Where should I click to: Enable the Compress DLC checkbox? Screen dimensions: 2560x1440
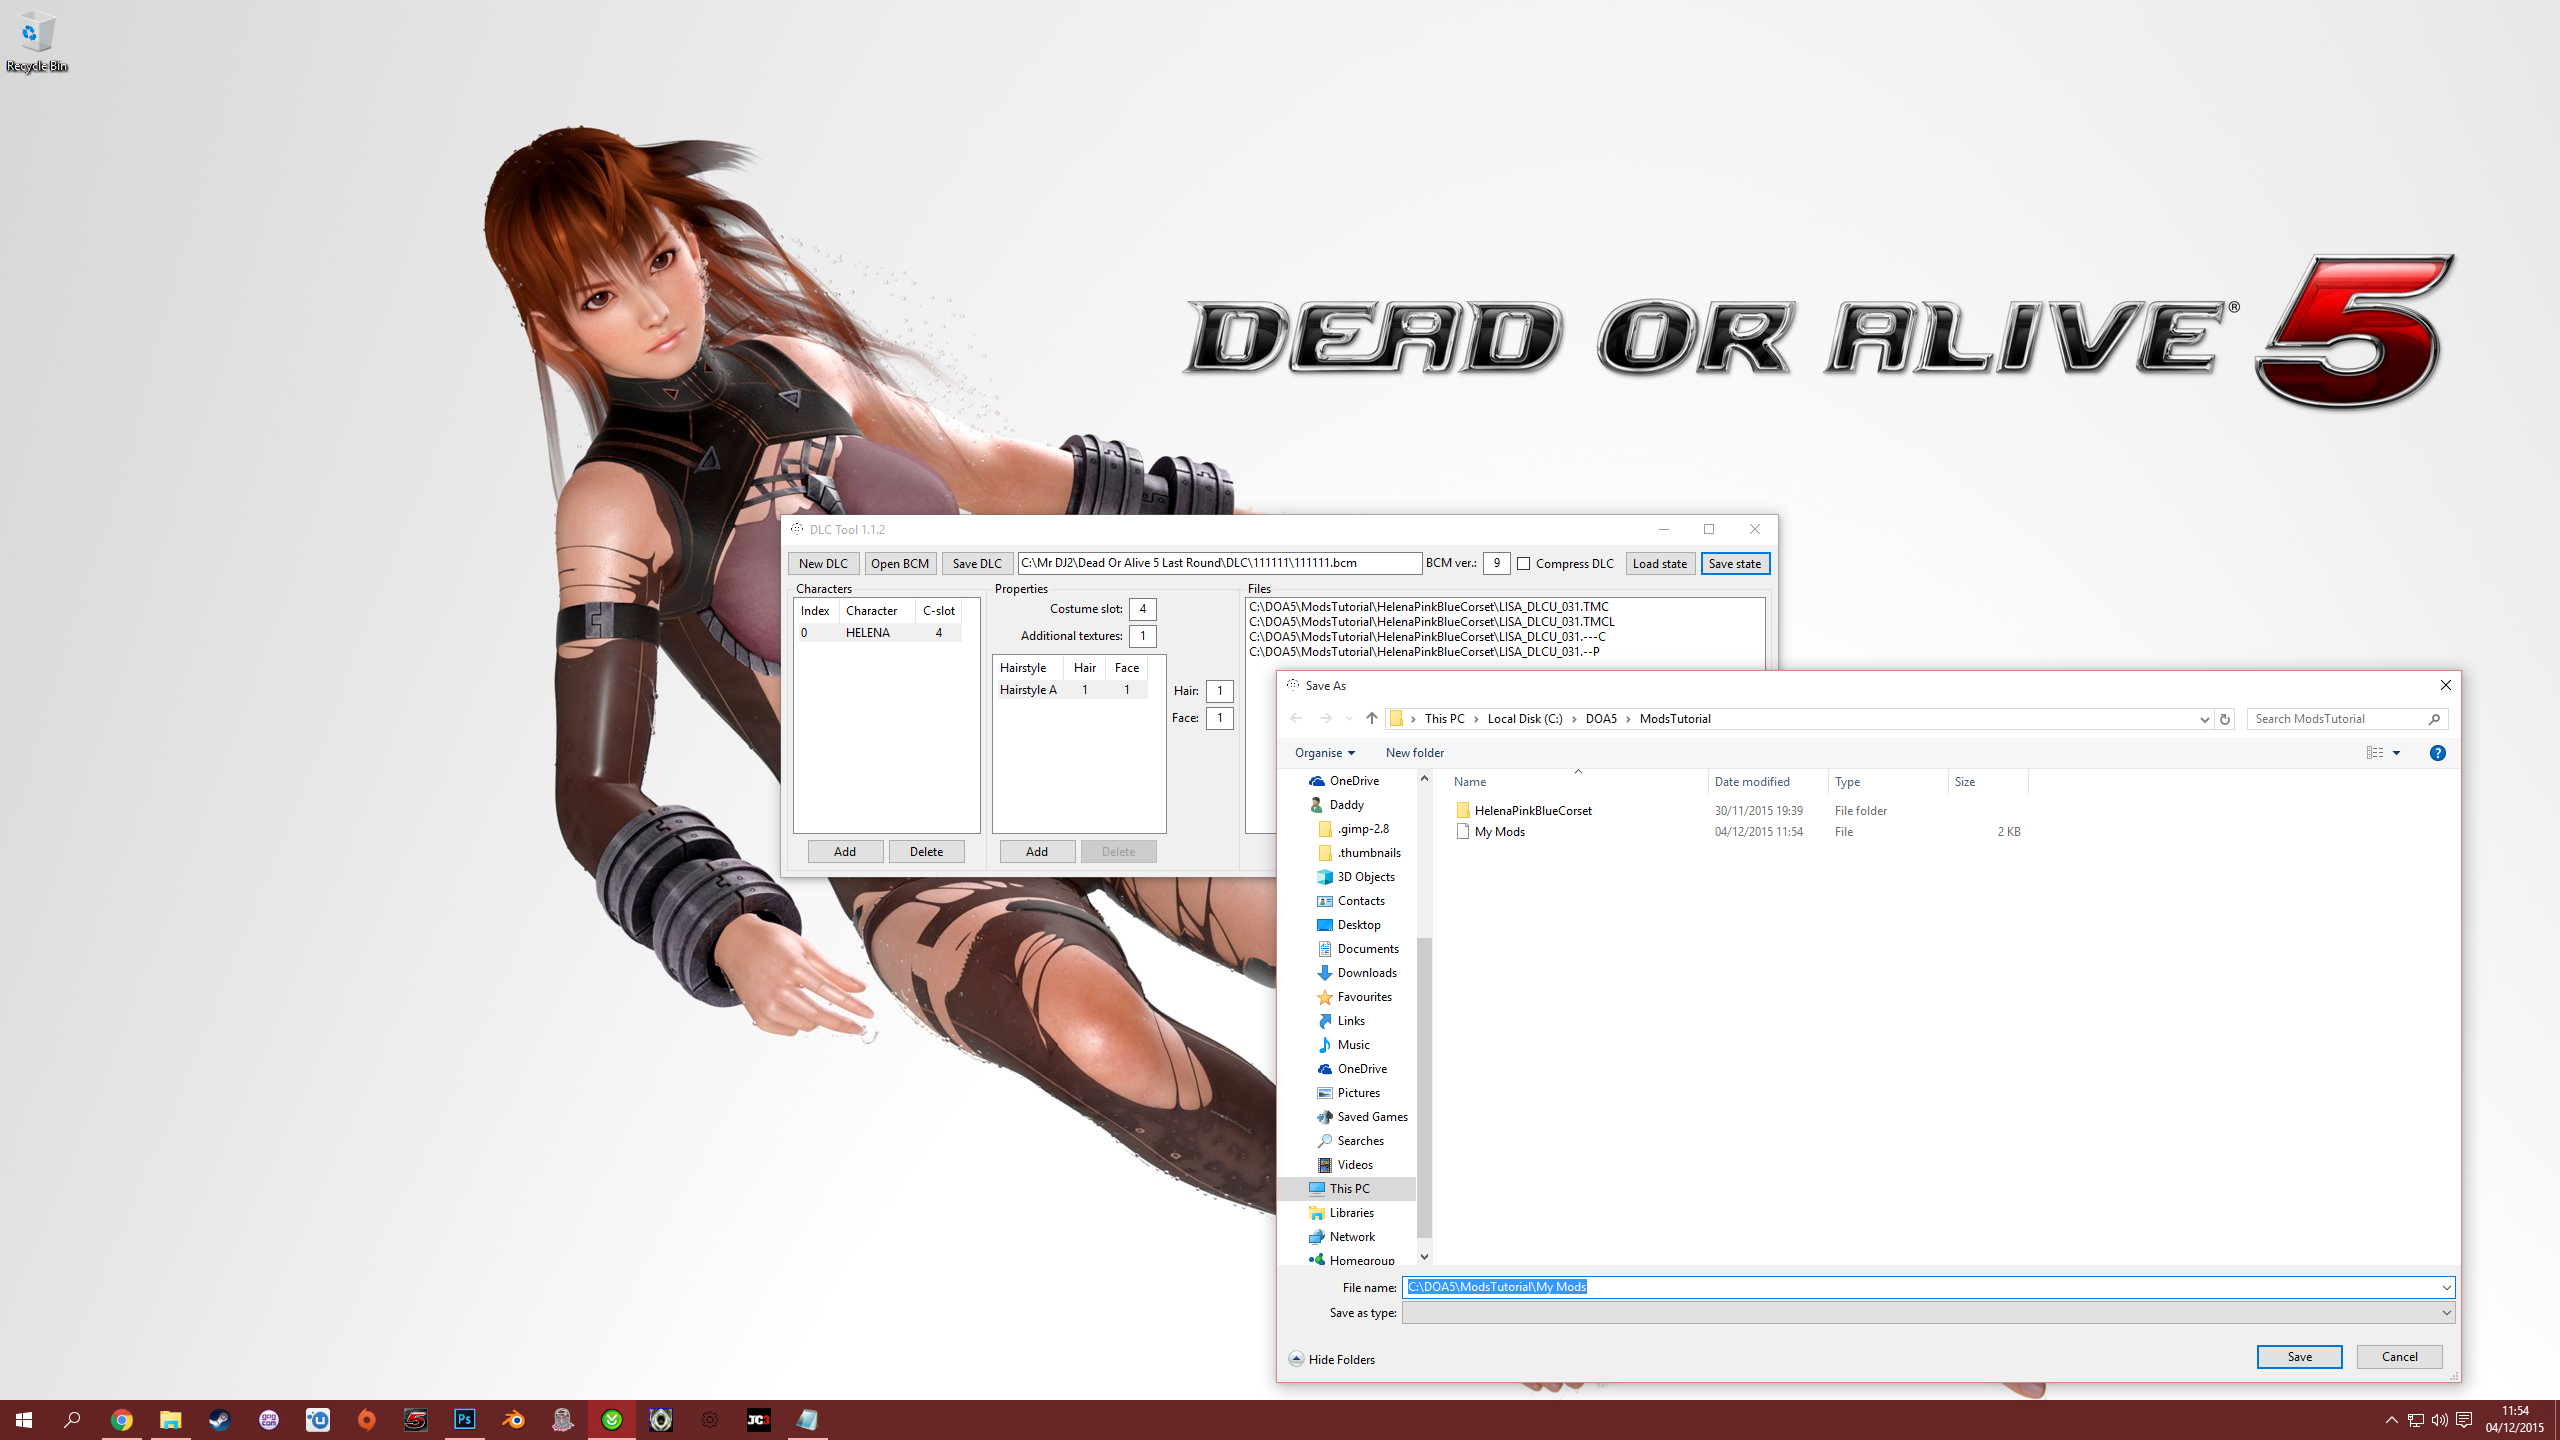click(x=1524, y=564)
